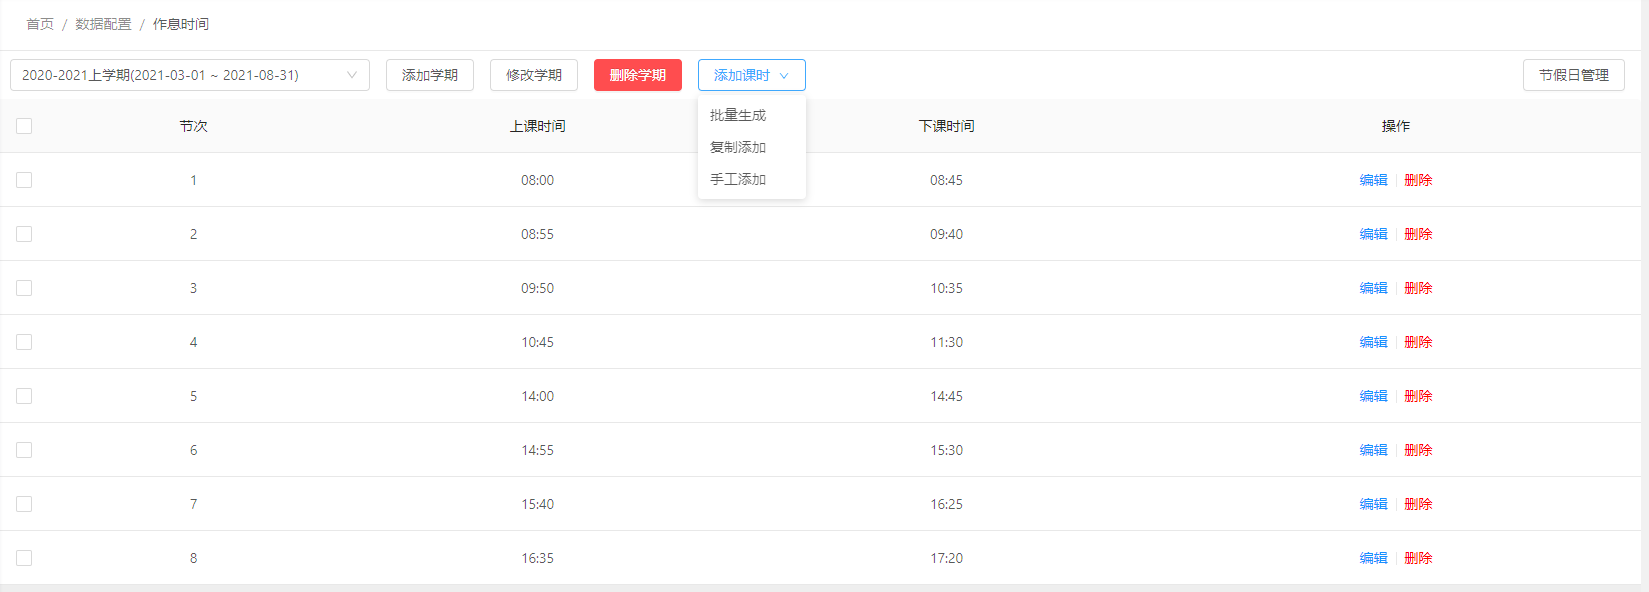Click start time 08:55

(537, 234)
